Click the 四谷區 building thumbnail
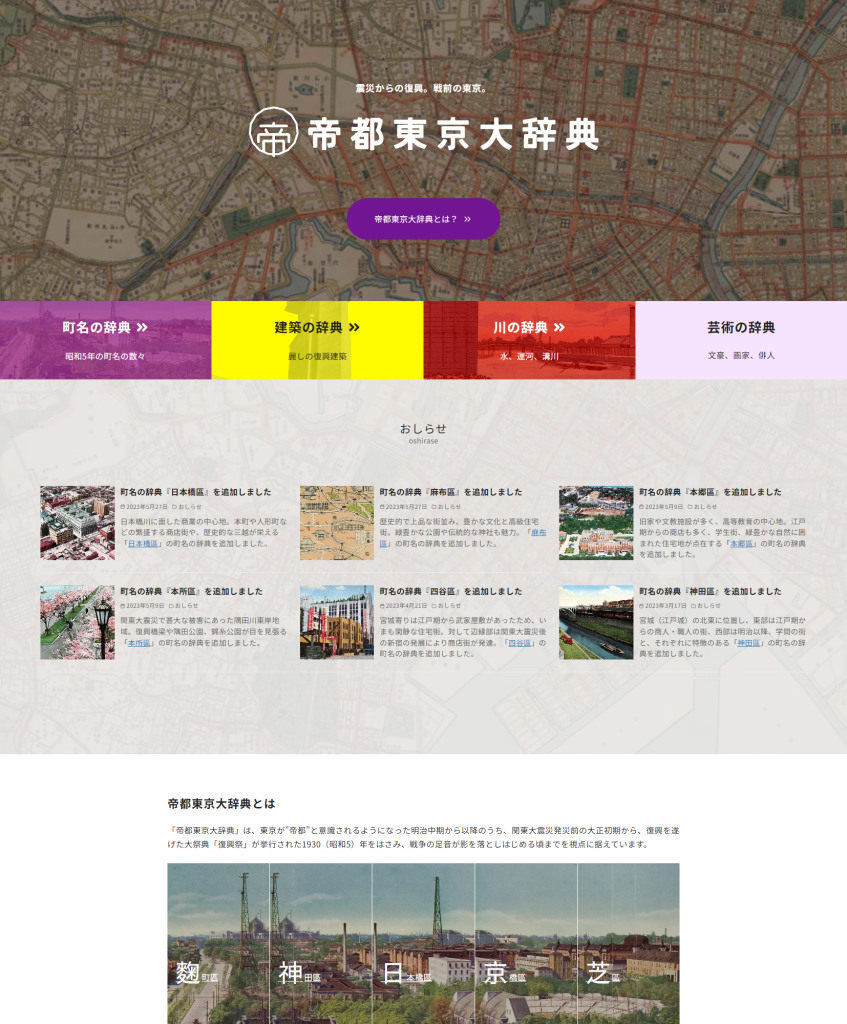Screen dimensions: 847x1024 coord(336,622)
